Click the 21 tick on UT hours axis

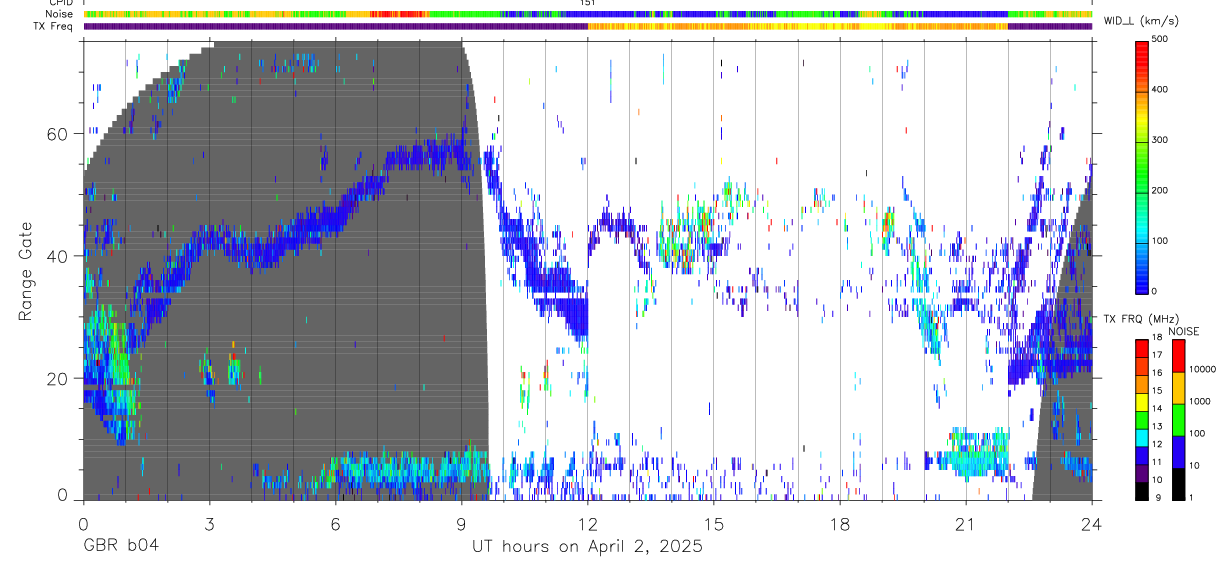[966, 523]
